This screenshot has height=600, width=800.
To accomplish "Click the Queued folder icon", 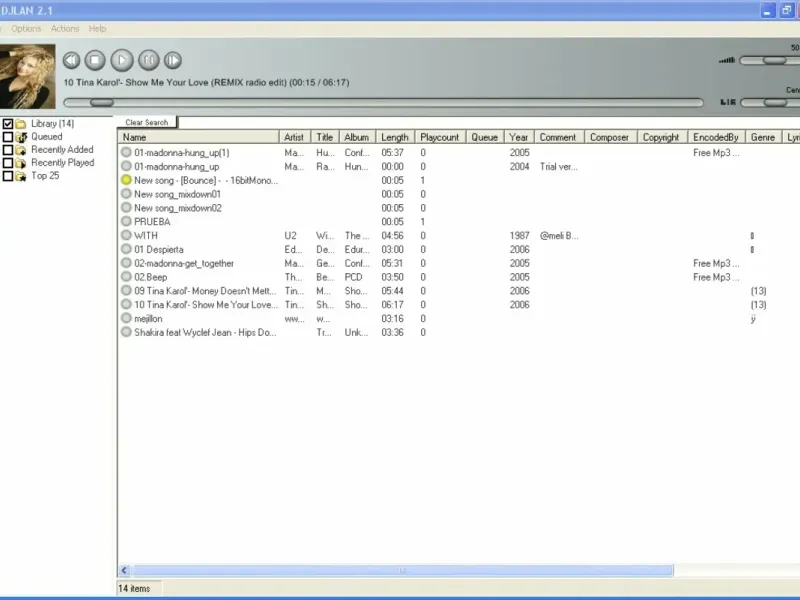I will click(x=21, y=137).
